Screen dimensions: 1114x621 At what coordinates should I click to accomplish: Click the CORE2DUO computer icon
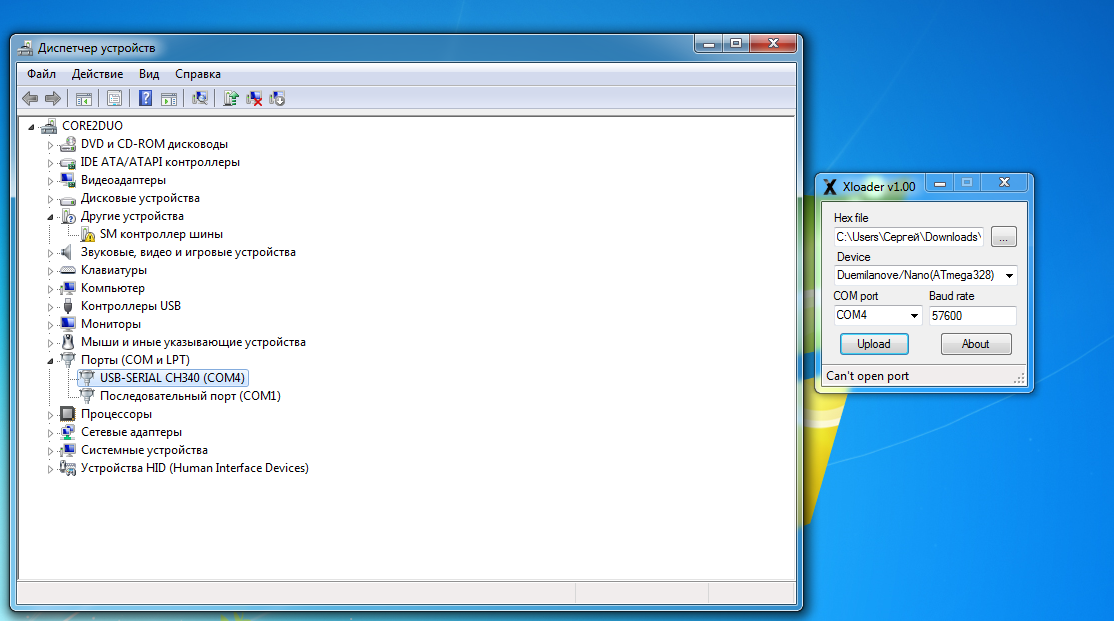click(48, 126)
